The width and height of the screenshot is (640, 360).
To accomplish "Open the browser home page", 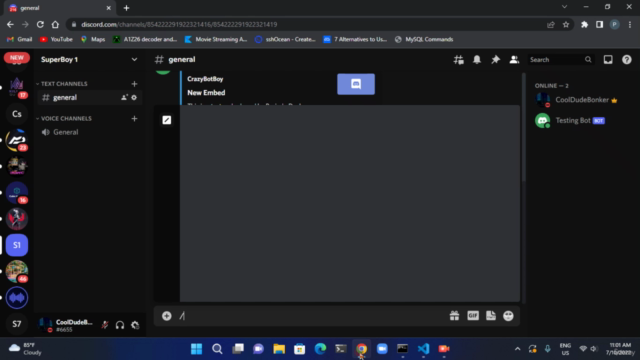I will (55, 24).
